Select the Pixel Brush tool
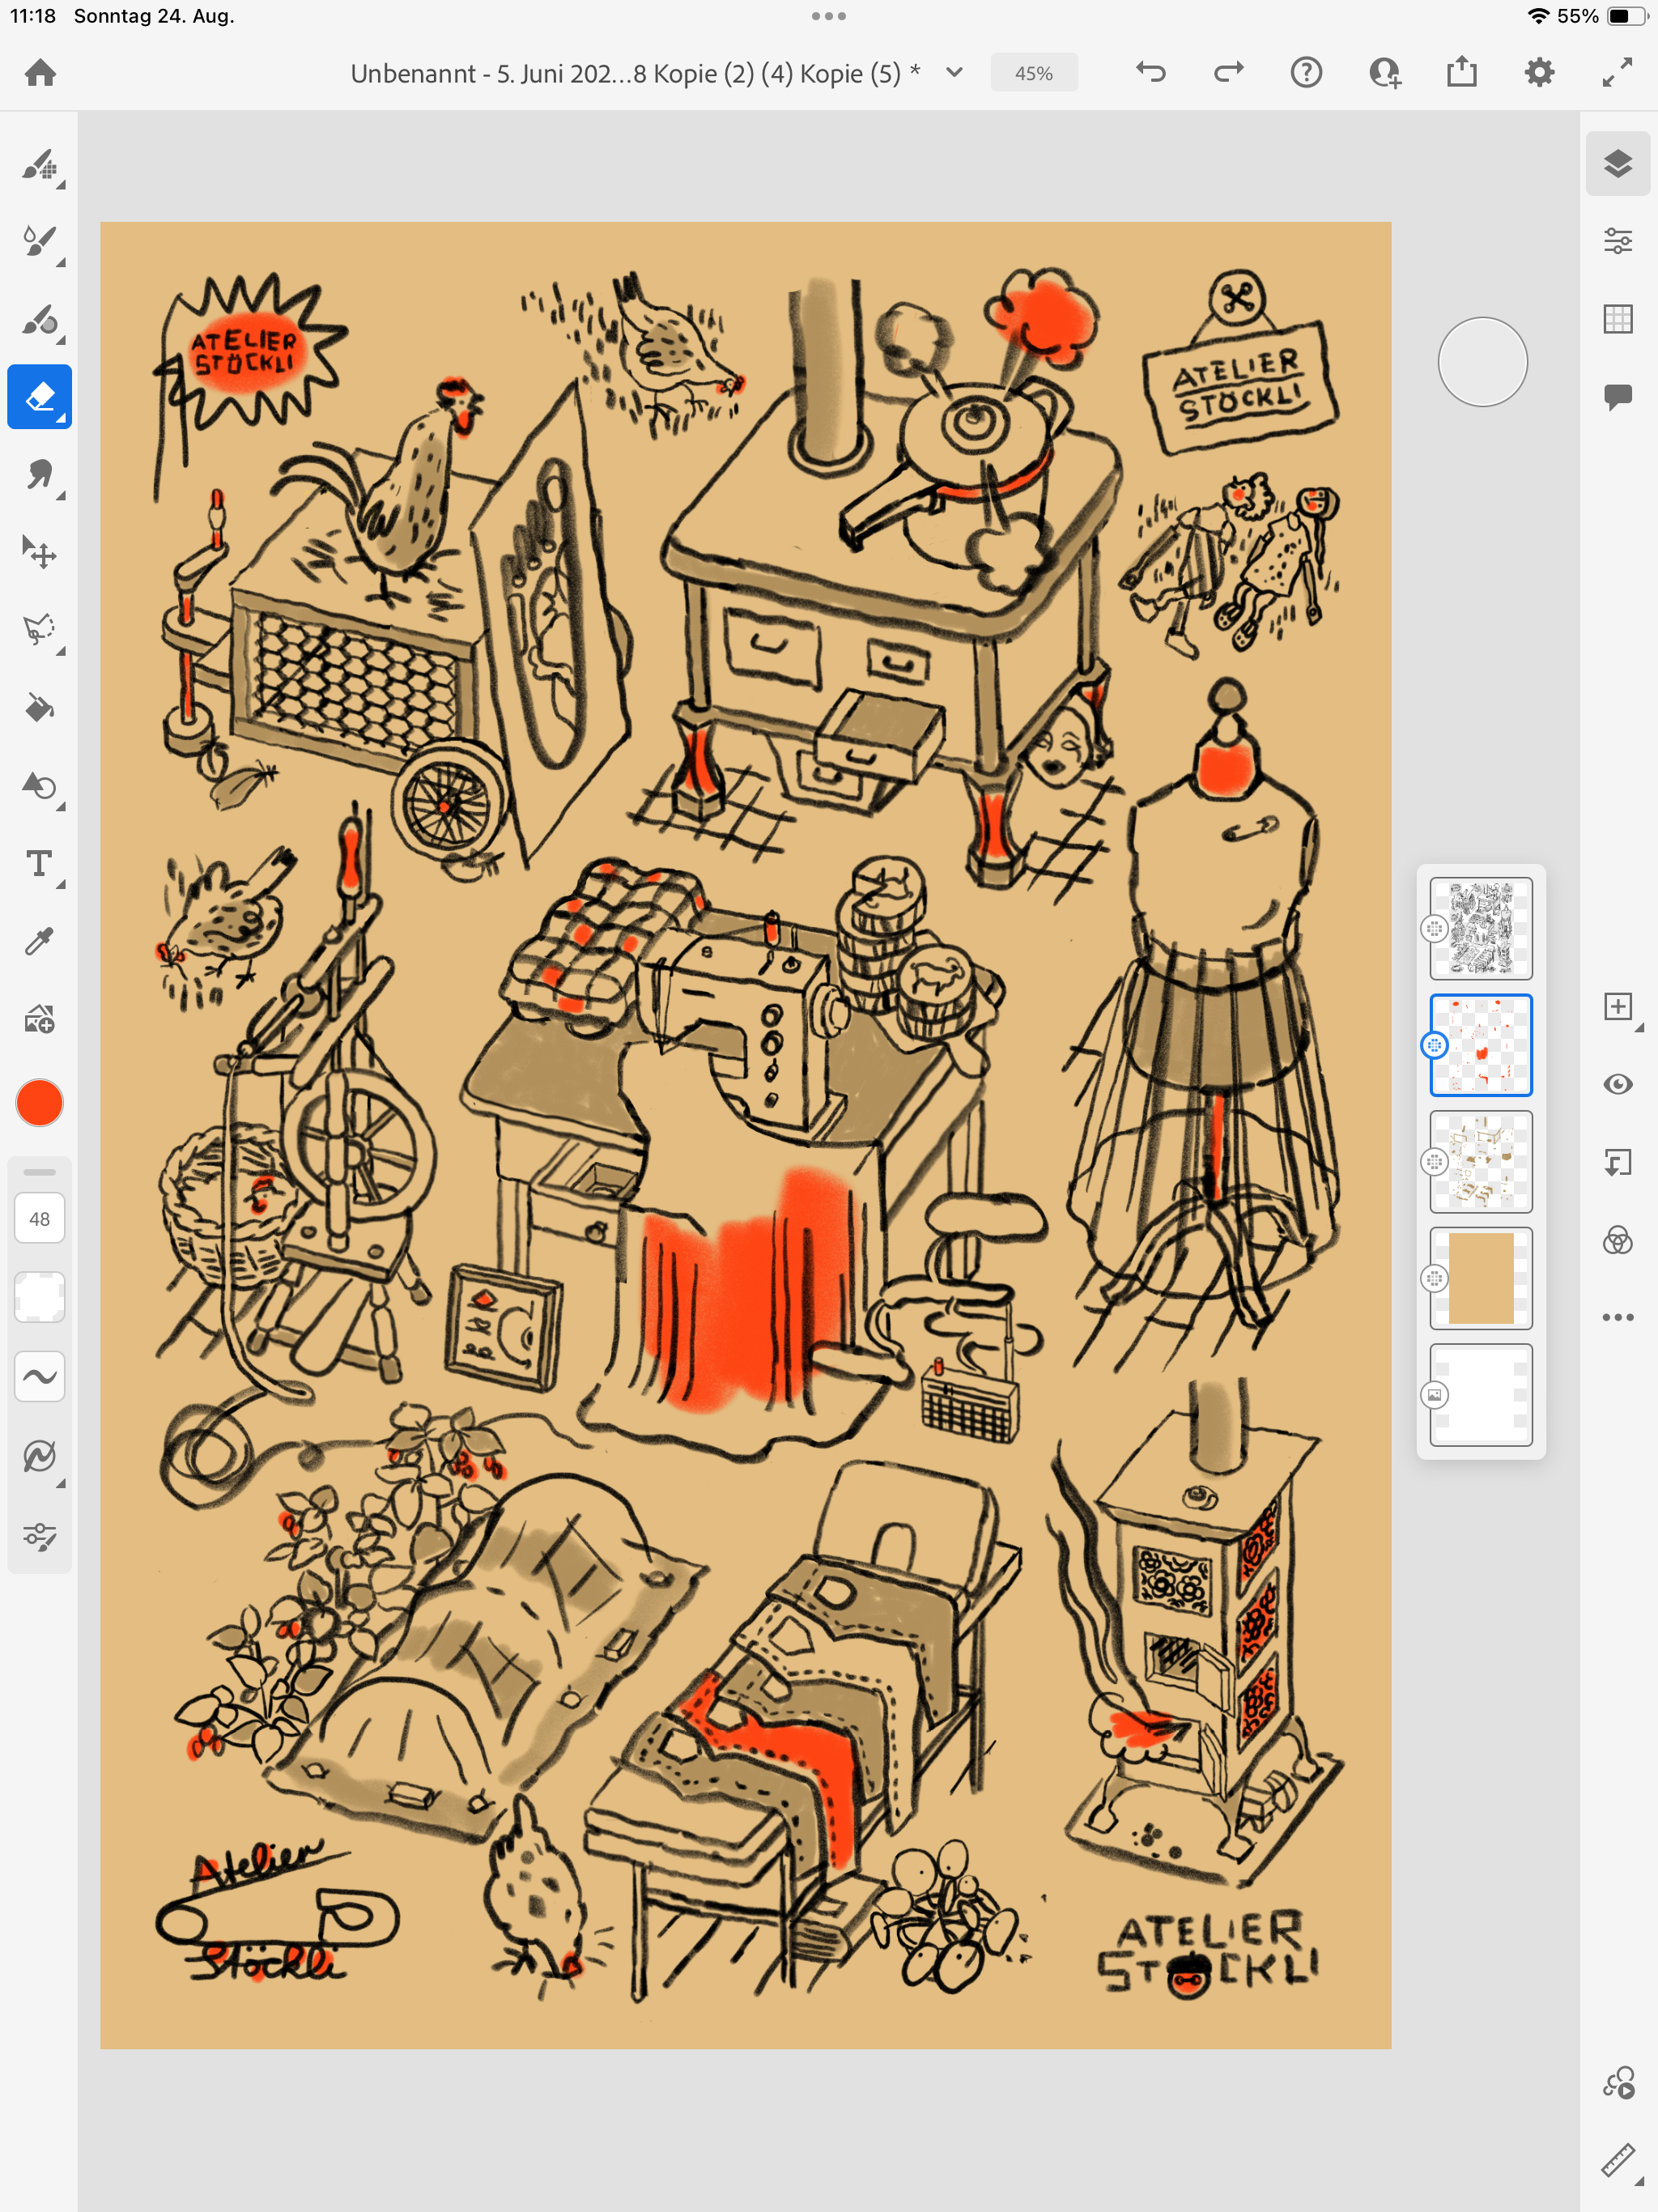This screenshot has height=2212, width=1658. 39,164
